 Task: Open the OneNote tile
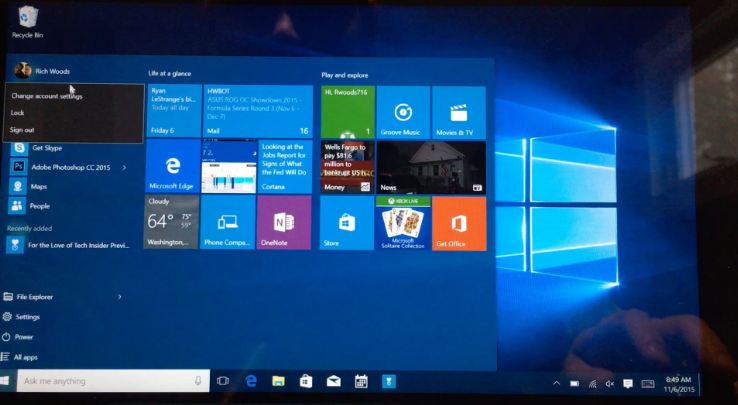(283, 223)
